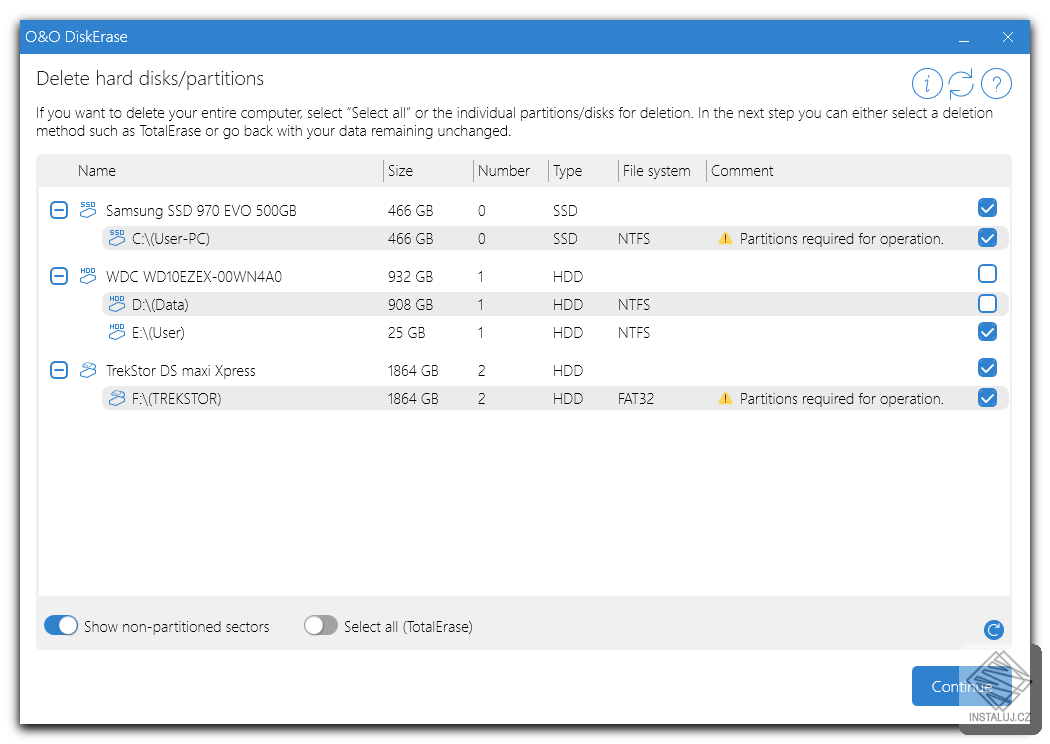The height and width of the screenshot is (744, 1050).
Task: Close the O&O DiskErase window
Action: point(1008,38)
